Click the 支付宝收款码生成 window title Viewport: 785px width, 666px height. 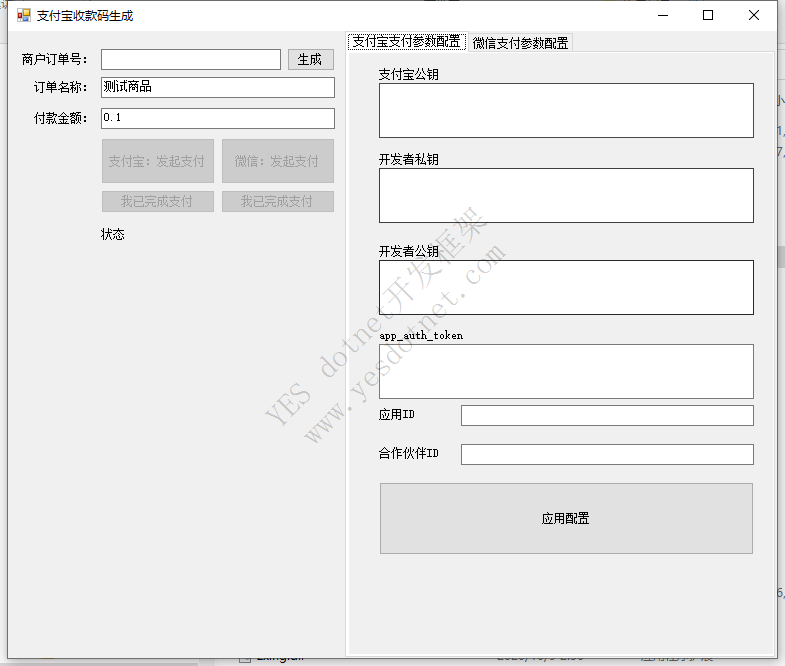[x=85, y=16]
